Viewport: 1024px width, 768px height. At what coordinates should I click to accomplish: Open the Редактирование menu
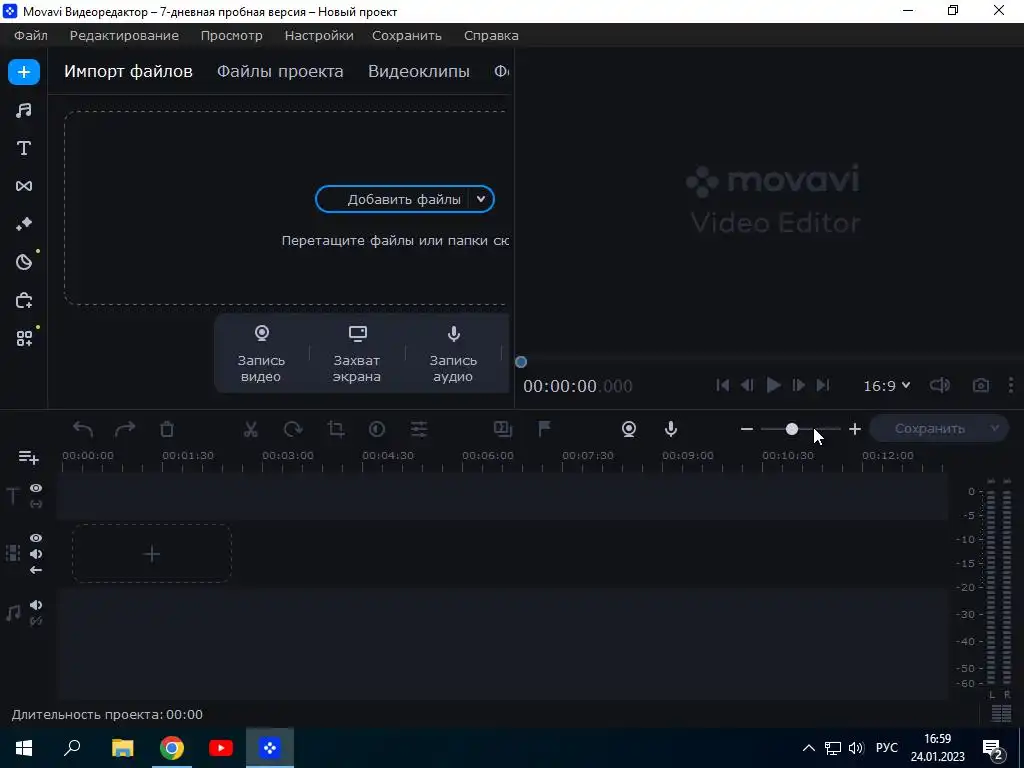point(124,35)
